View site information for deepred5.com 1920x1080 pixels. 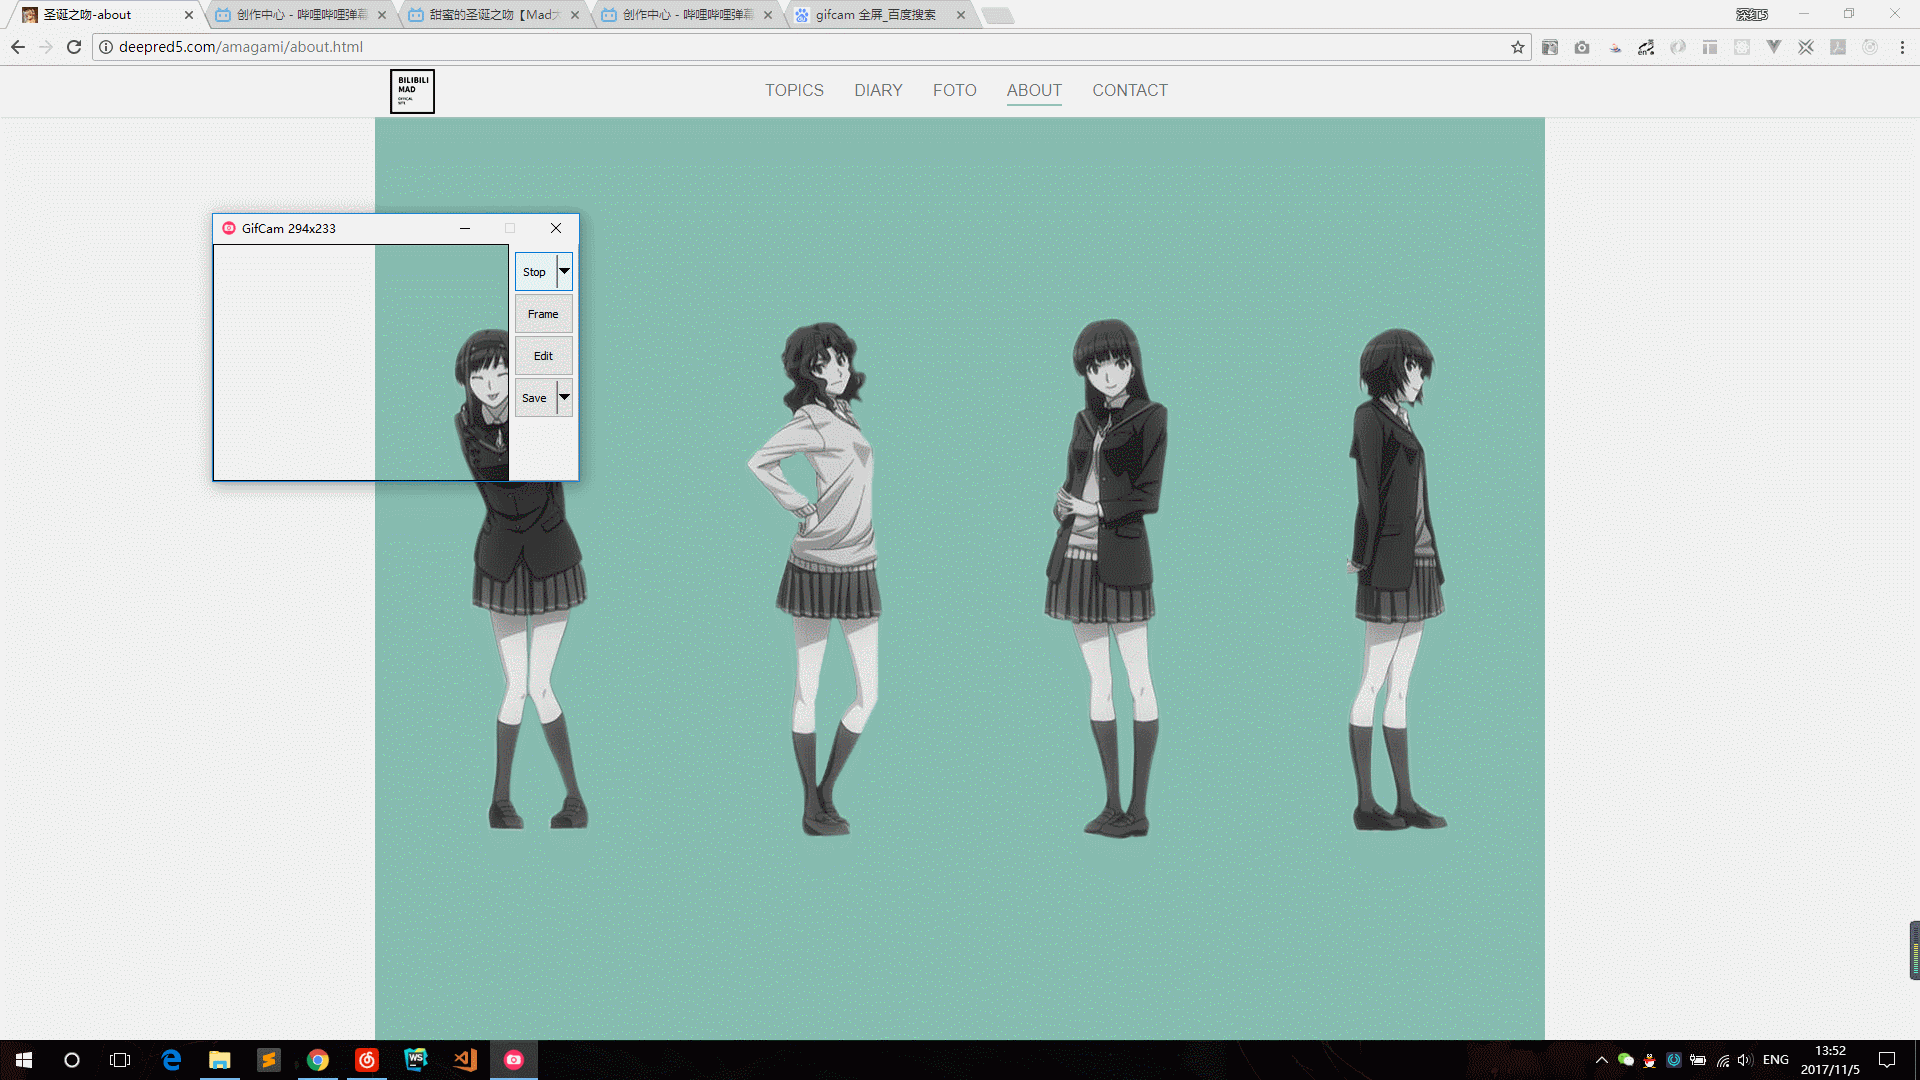point(106,47)
